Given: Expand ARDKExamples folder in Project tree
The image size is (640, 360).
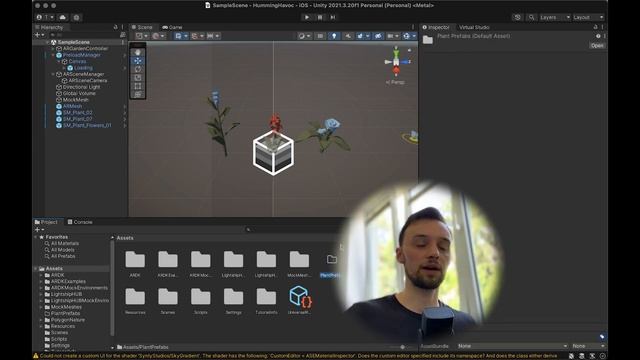Looking at the screenshot, I should point(41,282).
